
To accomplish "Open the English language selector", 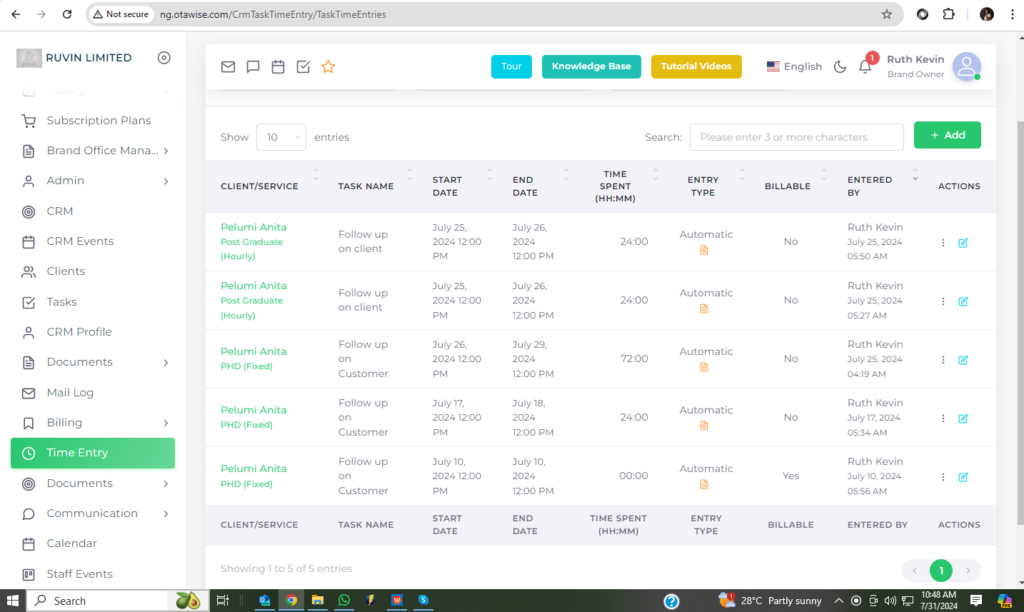I will [x=794, y=67].
